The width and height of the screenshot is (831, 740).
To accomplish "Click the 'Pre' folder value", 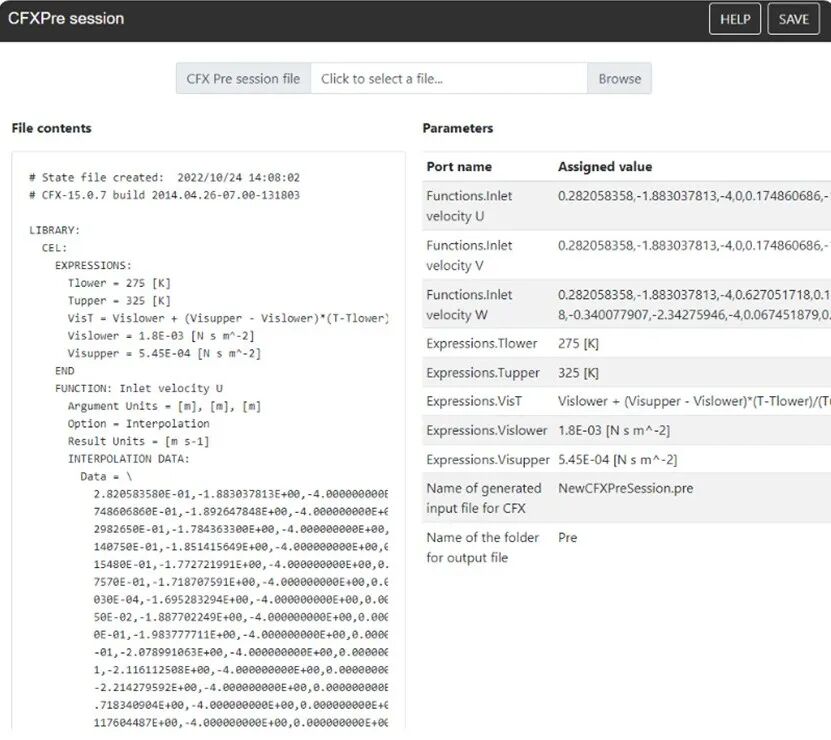I will [568, 538].
